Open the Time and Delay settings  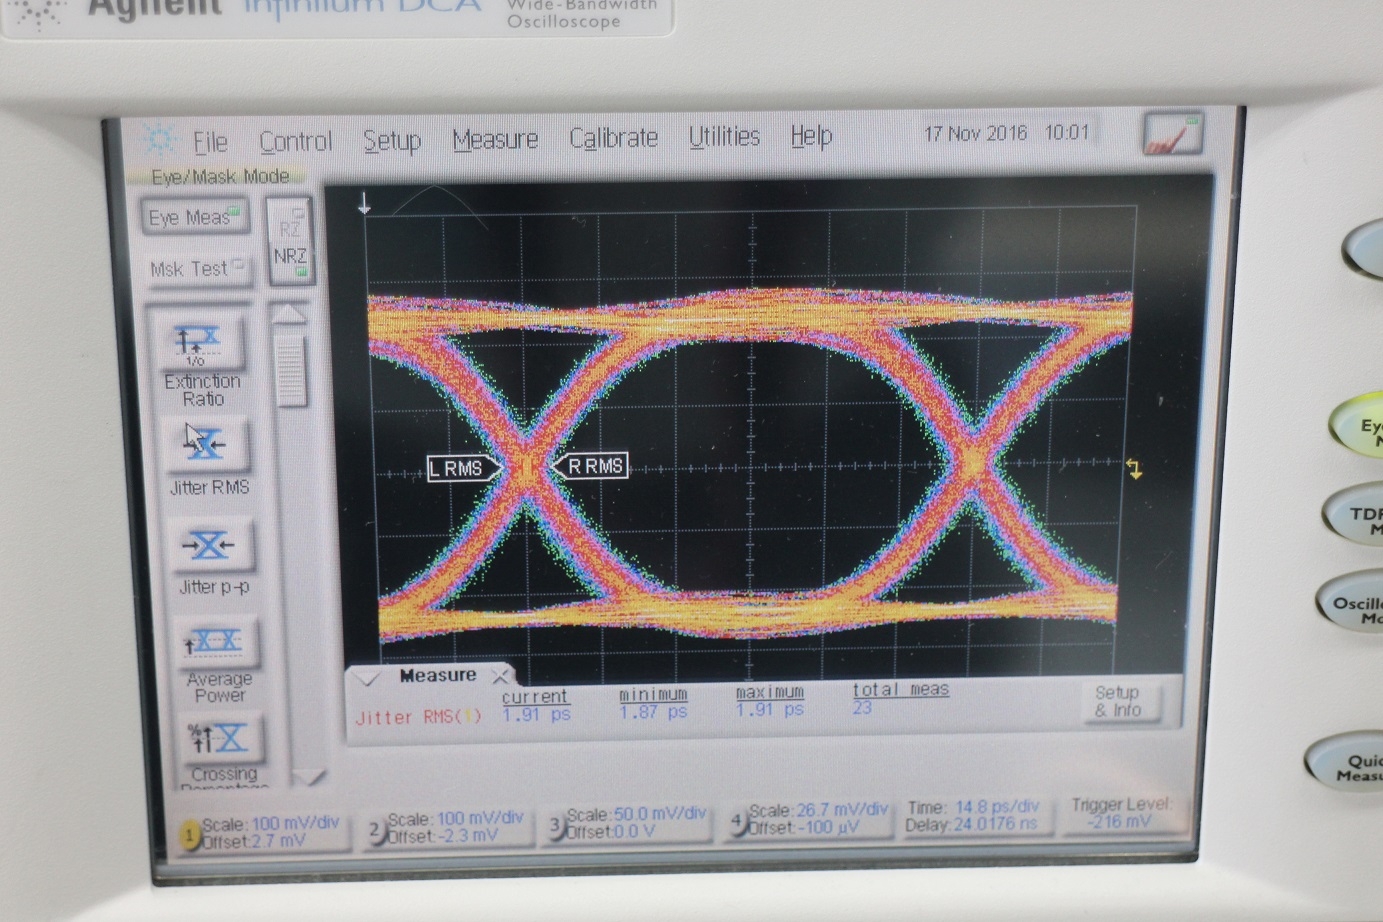tap(974, 815)
